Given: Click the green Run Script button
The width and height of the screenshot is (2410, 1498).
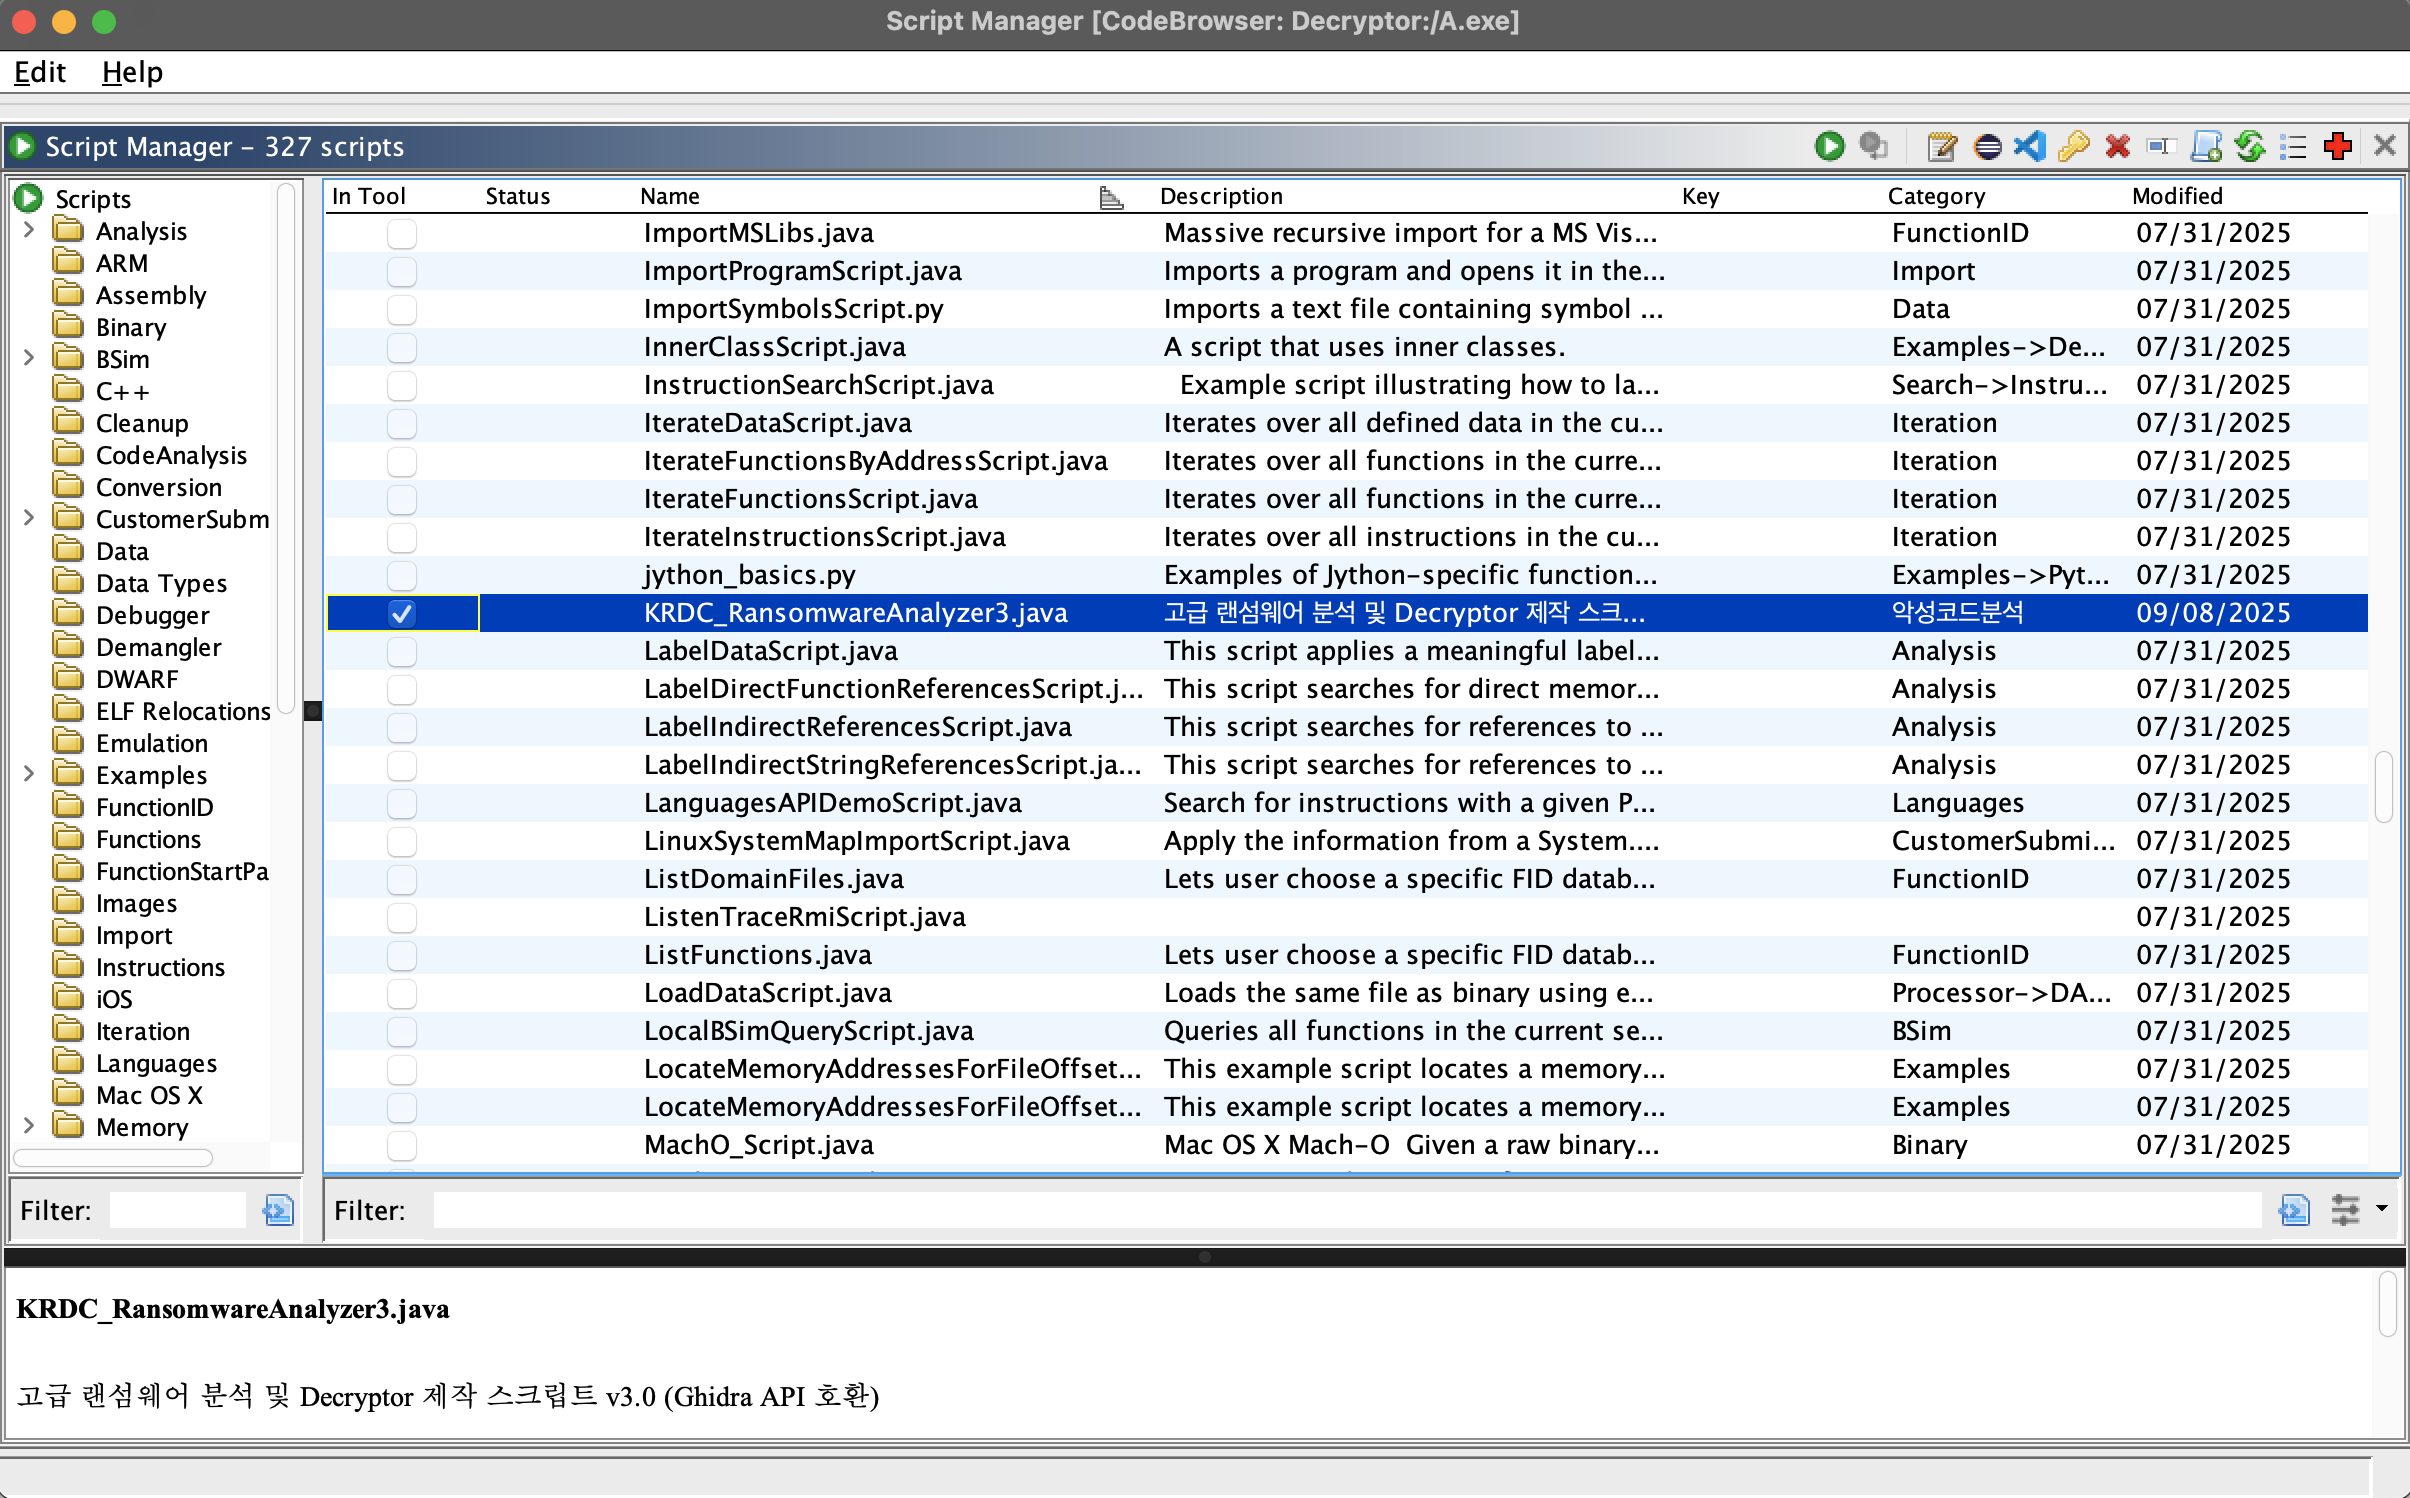Looking at the screenshot, I should coord(1829,146).
